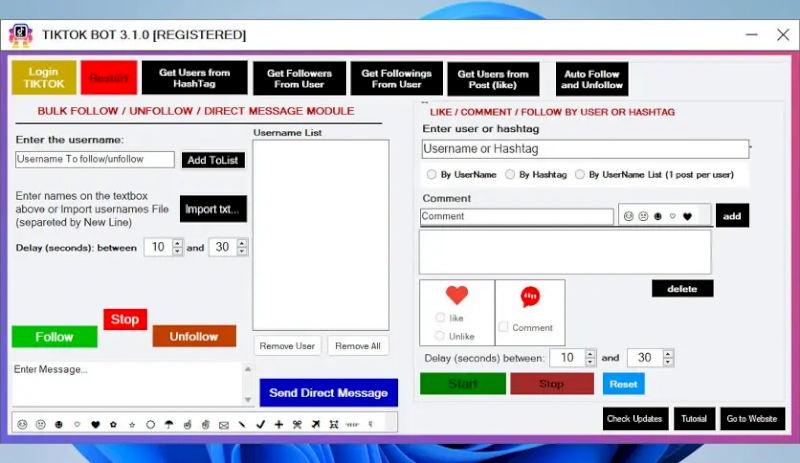Stop bulk follow with red Stop button
Image resolution: width=800 pixels, height=463 pixels.
coord(125,320)
